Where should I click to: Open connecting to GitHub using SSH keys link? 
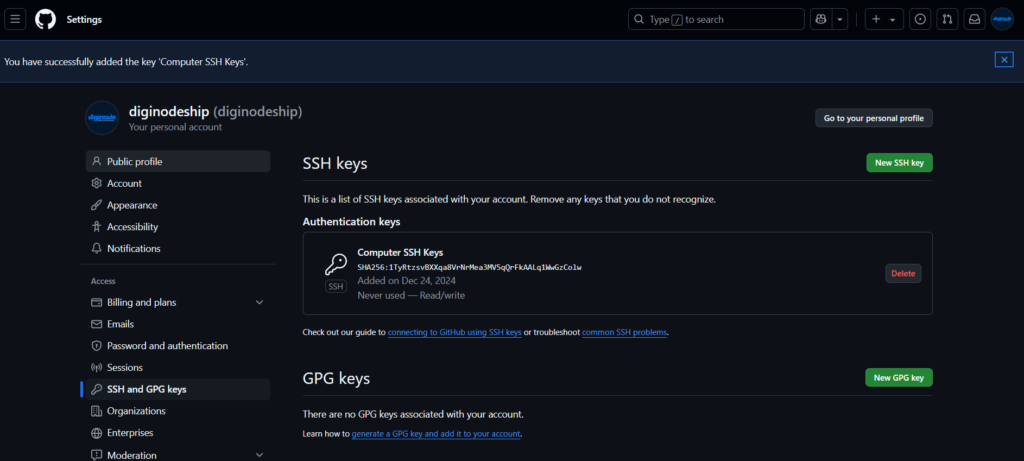click(455, 332)
